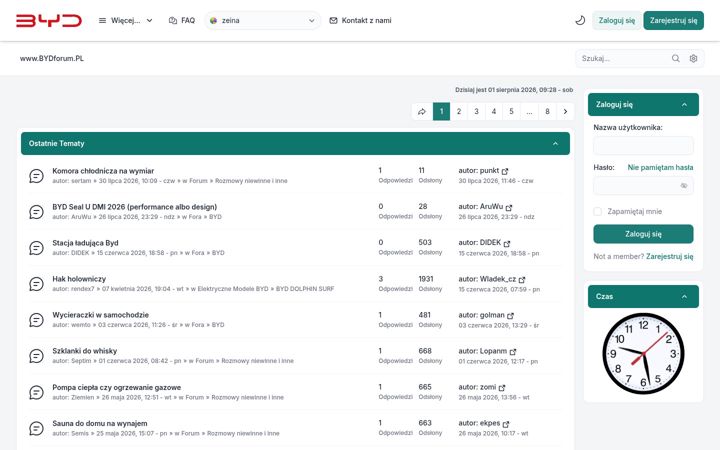720x450 pixels.
Task: Open topic Hak holowniczy
Action: pos(79,279)
